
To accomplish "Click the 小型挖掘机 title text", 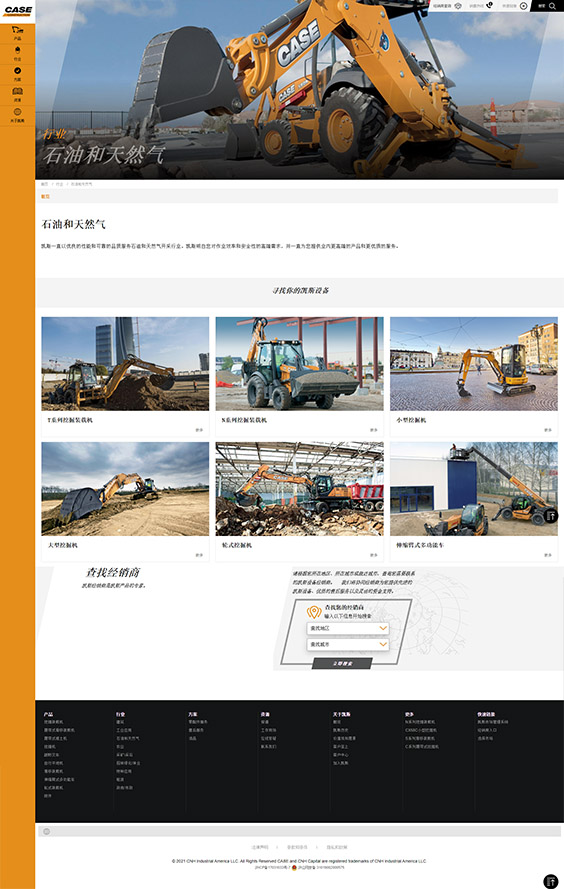I will tap(411, 420).
